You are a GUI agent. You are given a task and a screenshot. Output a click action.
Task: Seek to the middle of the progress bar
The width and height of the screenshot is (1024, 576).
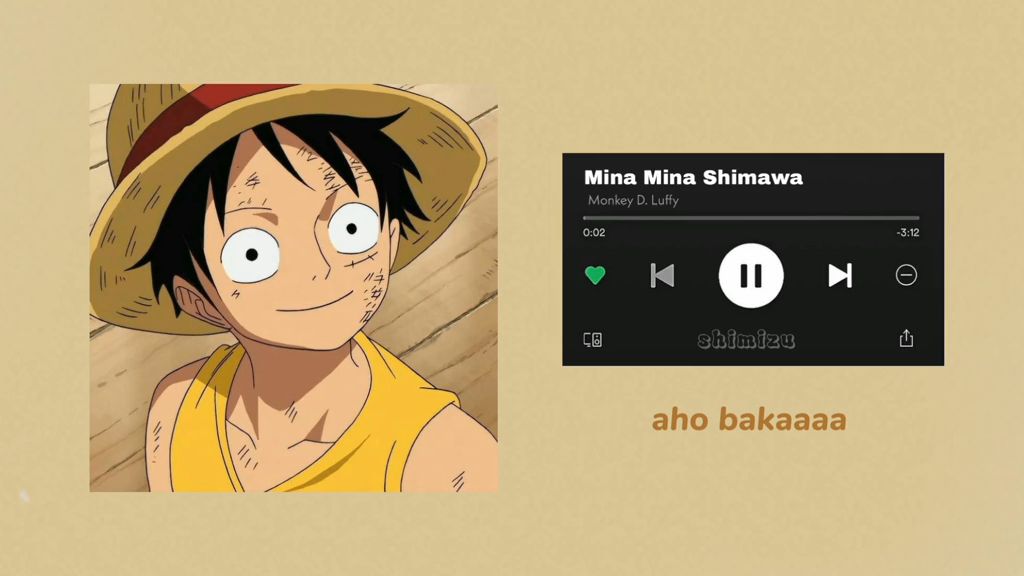click(751, 217)
